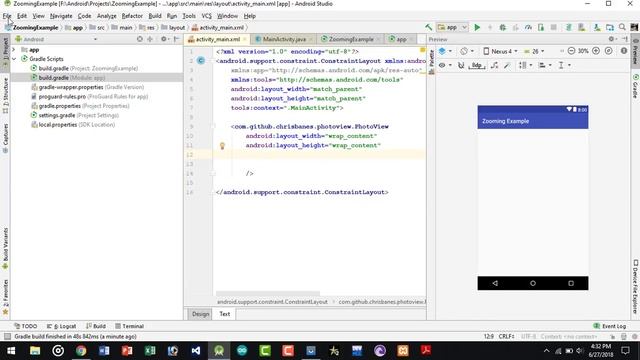Toggle the Gradle tool window side tab
Screen dimensions: 640x360
pos(635,87)
